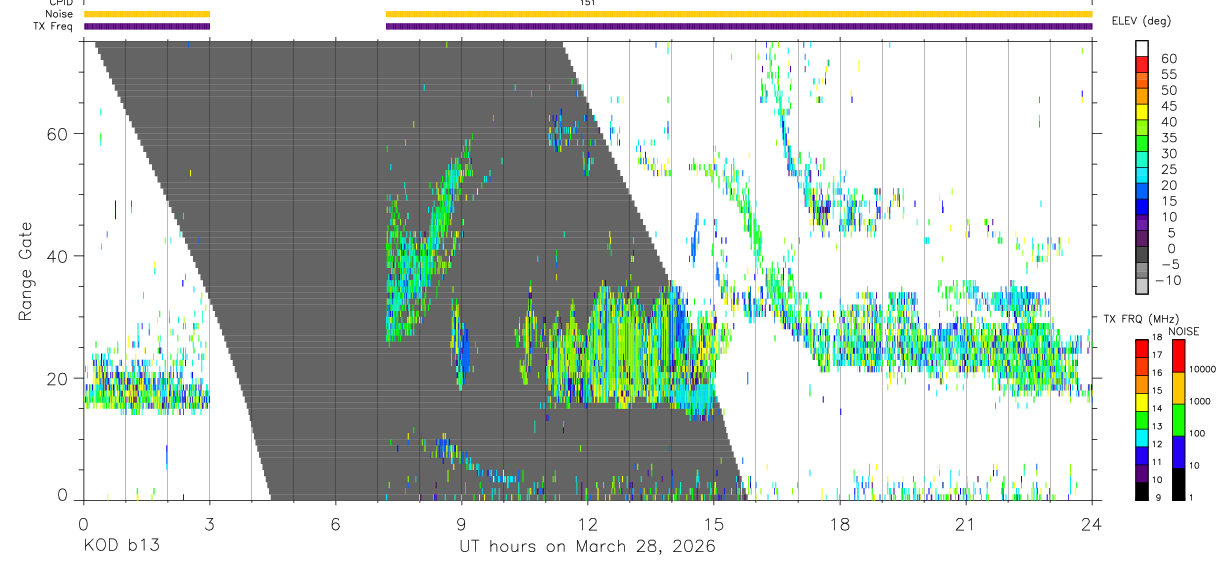
Task: Click the 'NOISE' legend title
Action: [1183, 331]
